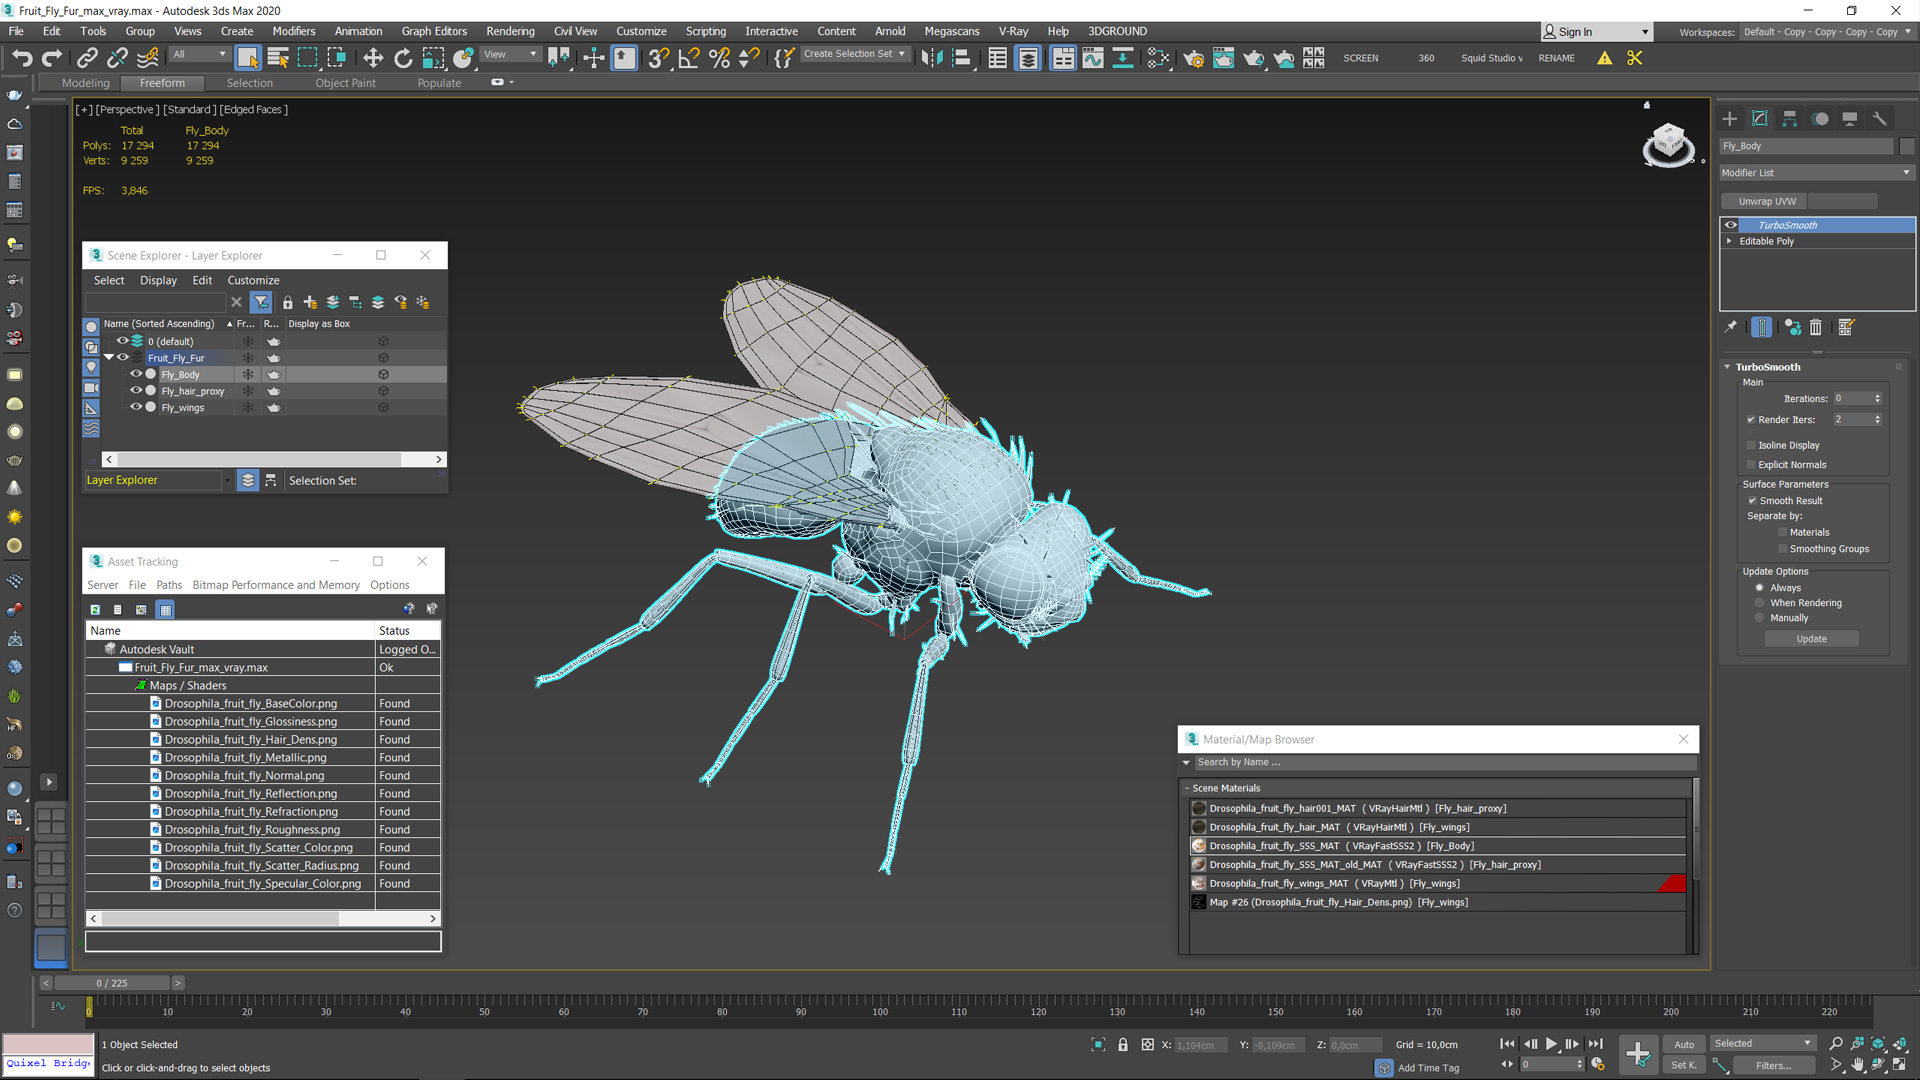Switch to the Object Paint ribbon tab
This screenshot has width=1920, height=1080.
pyautogui.click(x=345, y=83)
